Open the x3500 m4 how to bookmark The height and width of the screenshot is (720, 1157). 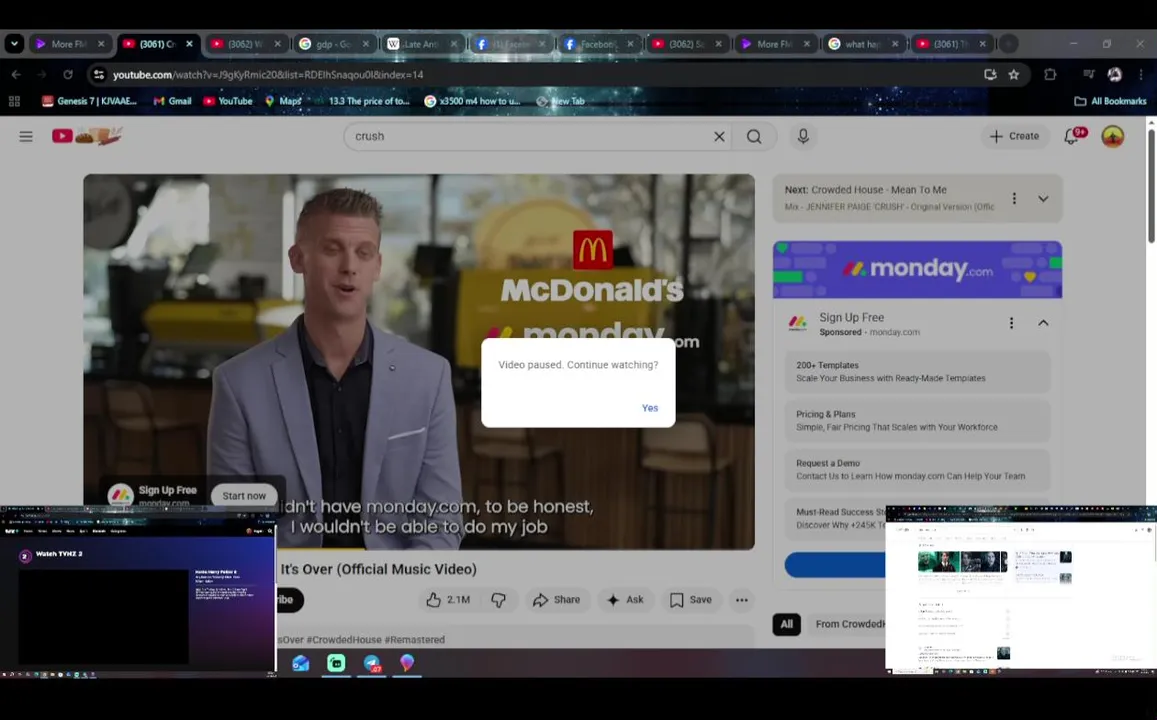coord(472,101)
